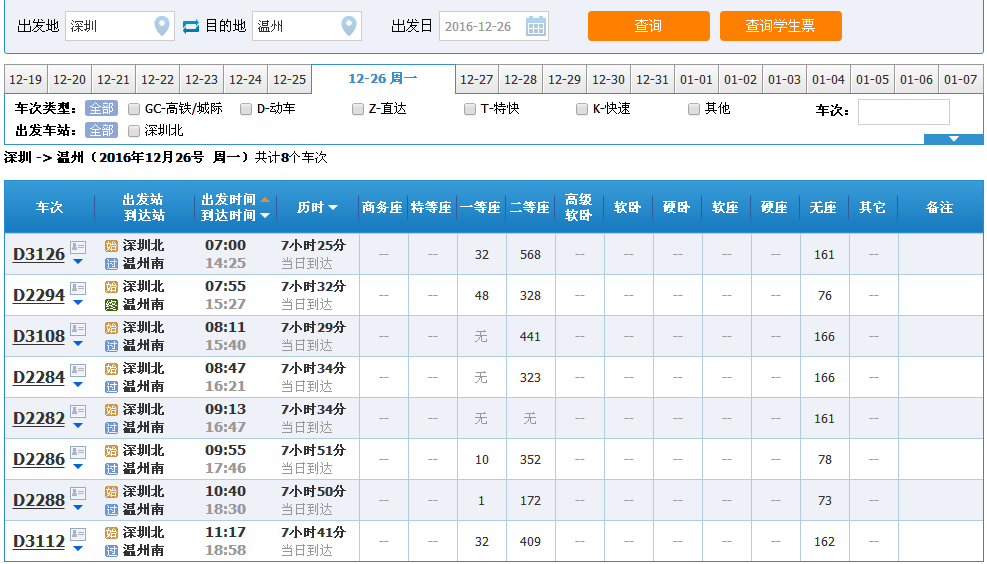Click the origin station badge for D2294
The width and height of the screenshot is (987, 564).
[x=111, y=286]
